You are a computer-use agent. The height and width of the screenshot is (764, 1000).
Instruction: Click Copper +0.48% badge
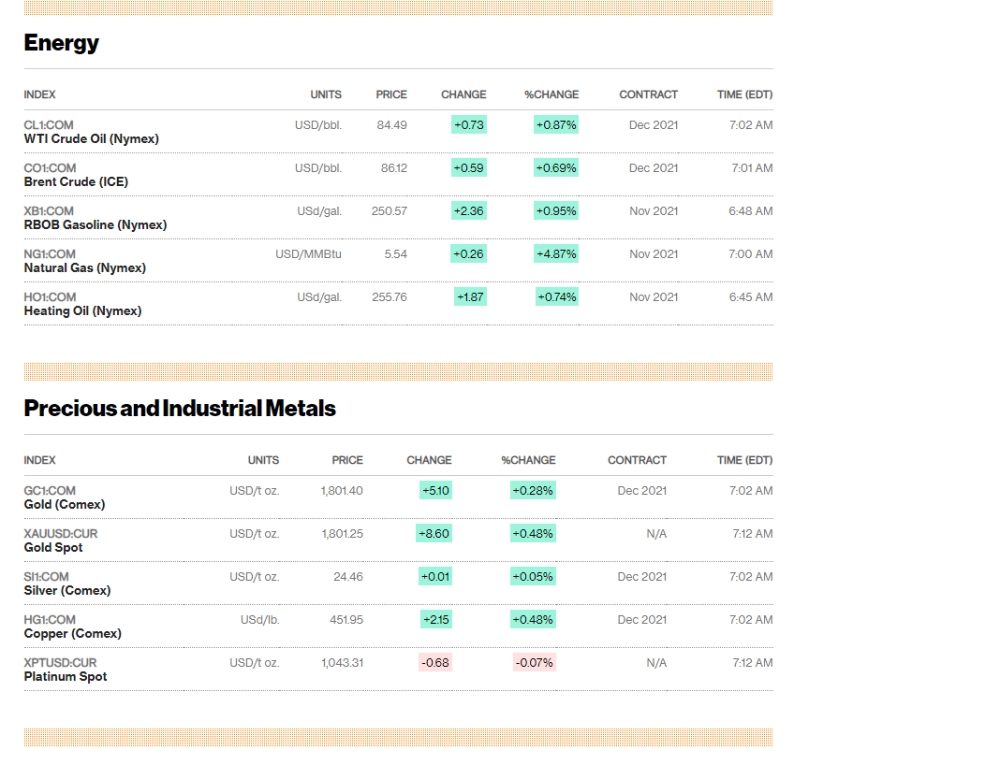pyautogui.click(x=533, y=620)
